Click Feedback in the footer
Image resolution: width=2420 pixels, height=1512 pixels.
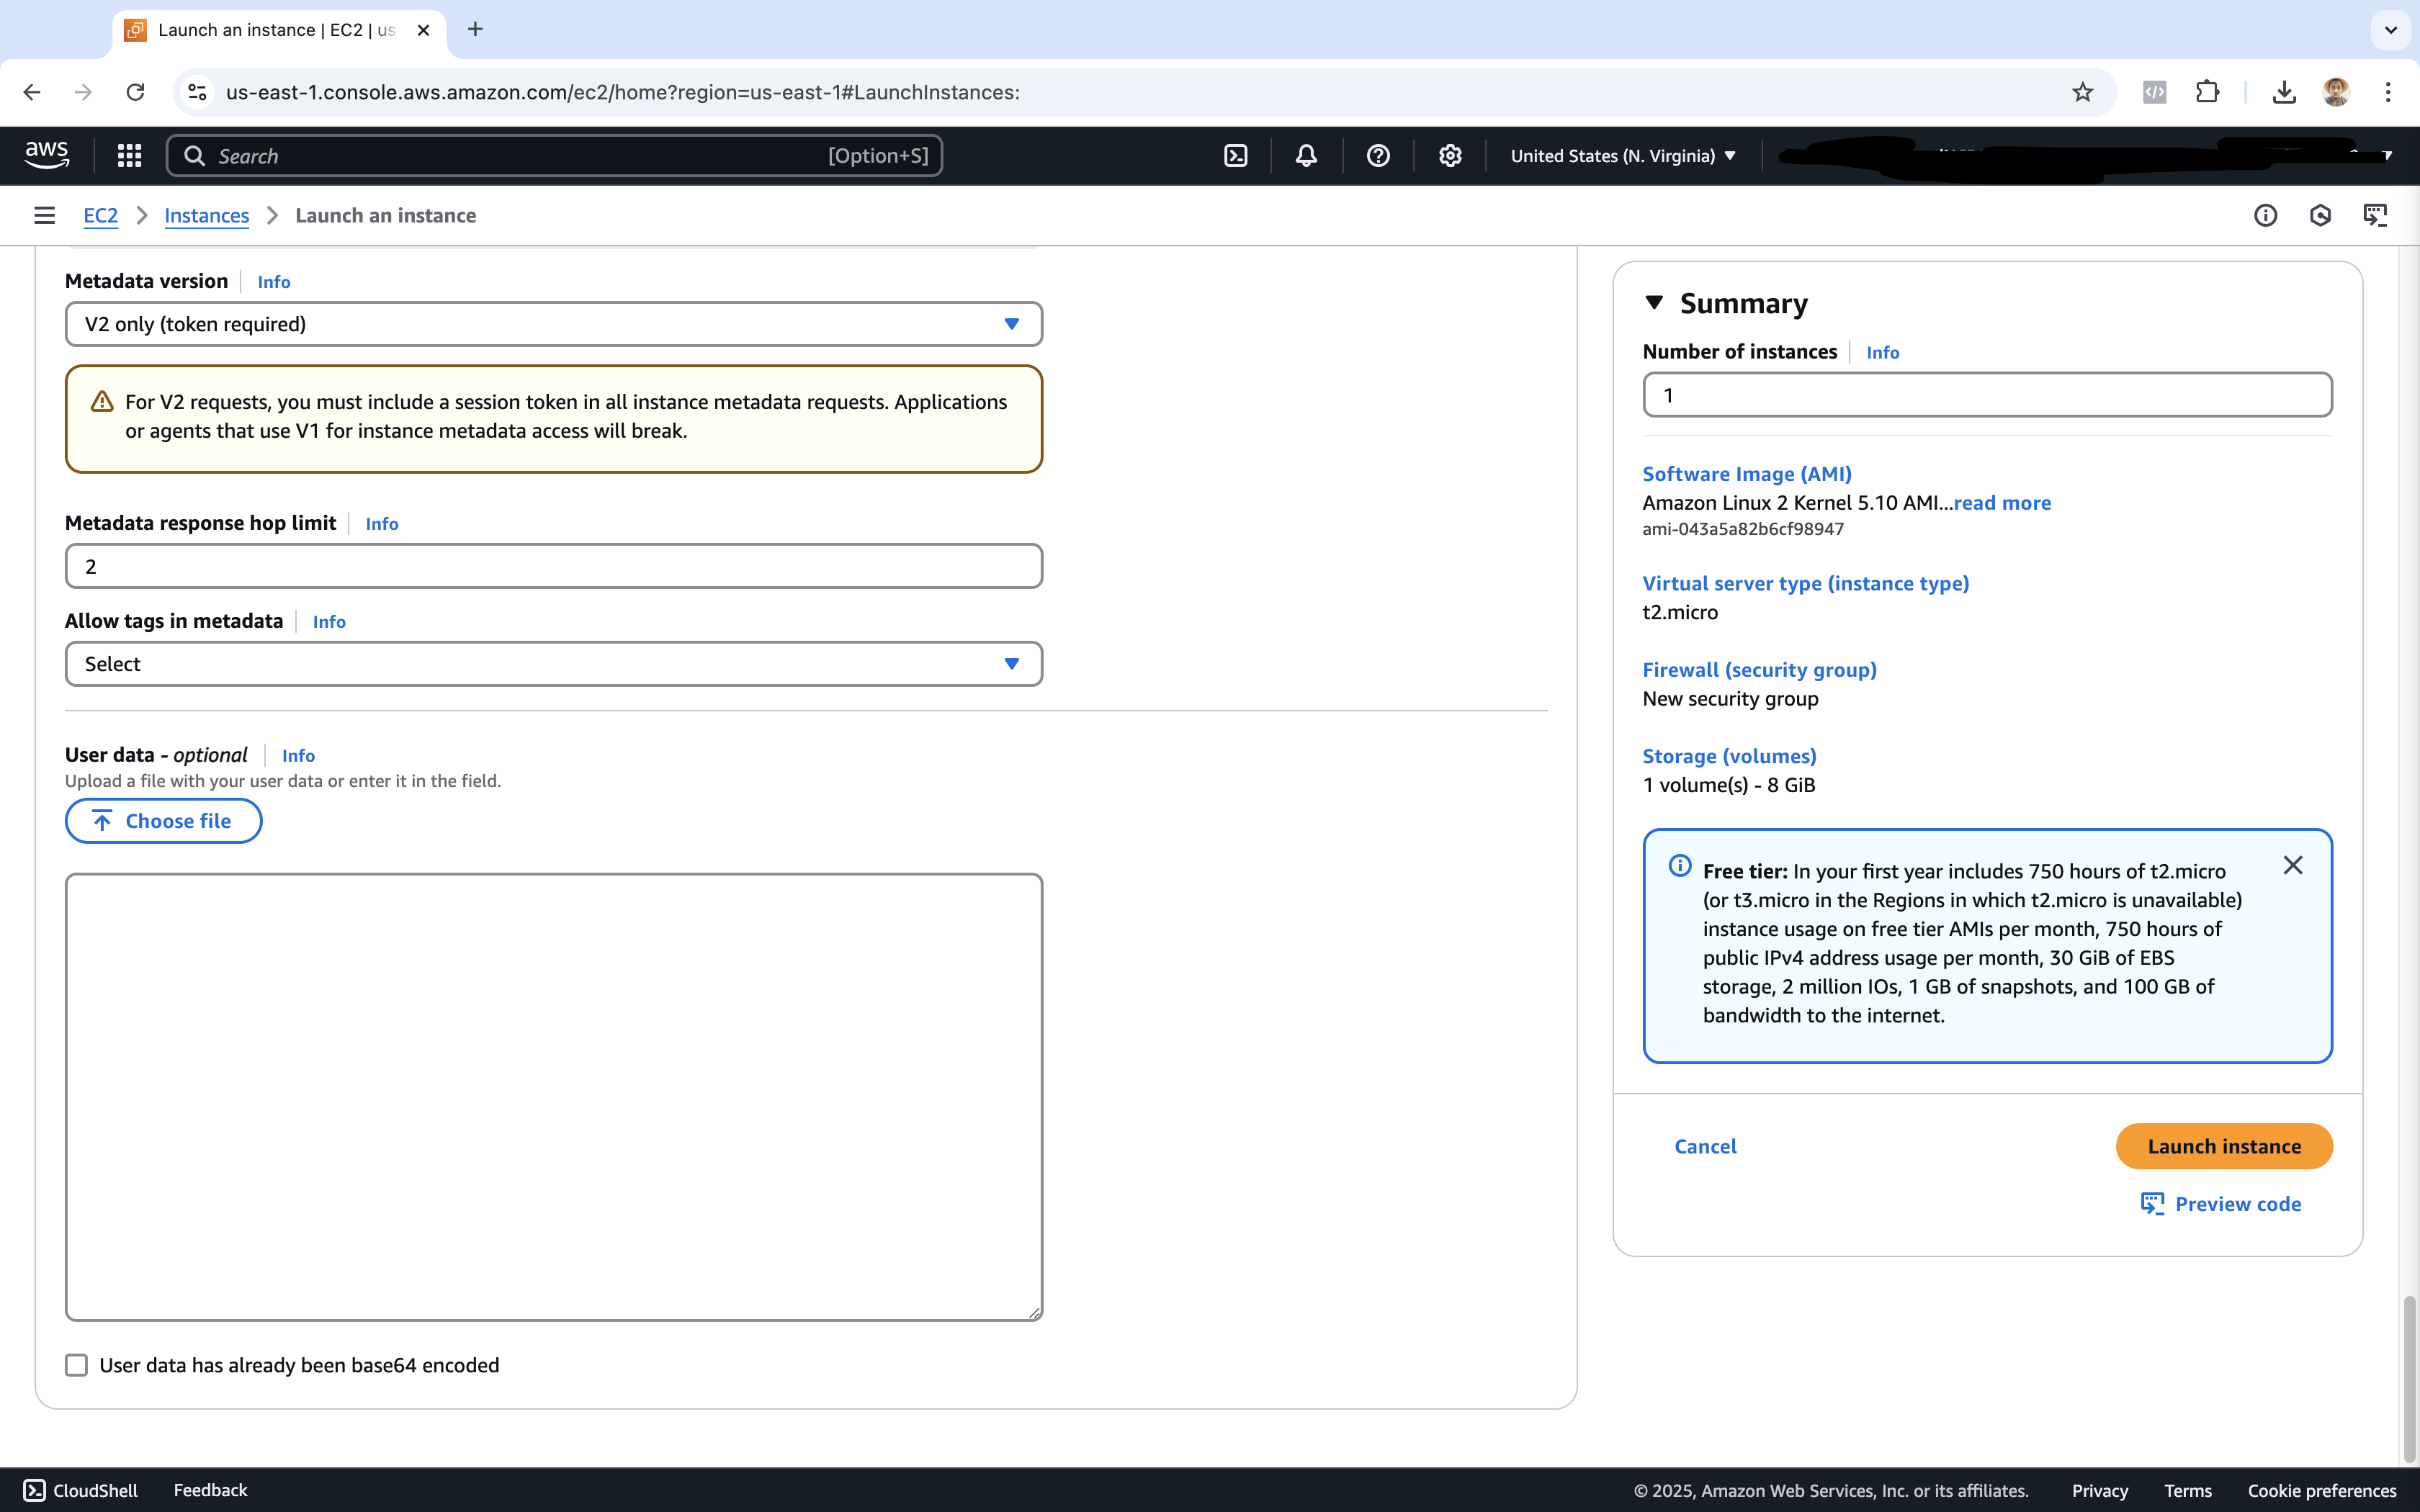pyautogui.click(x=210, y=1490)
